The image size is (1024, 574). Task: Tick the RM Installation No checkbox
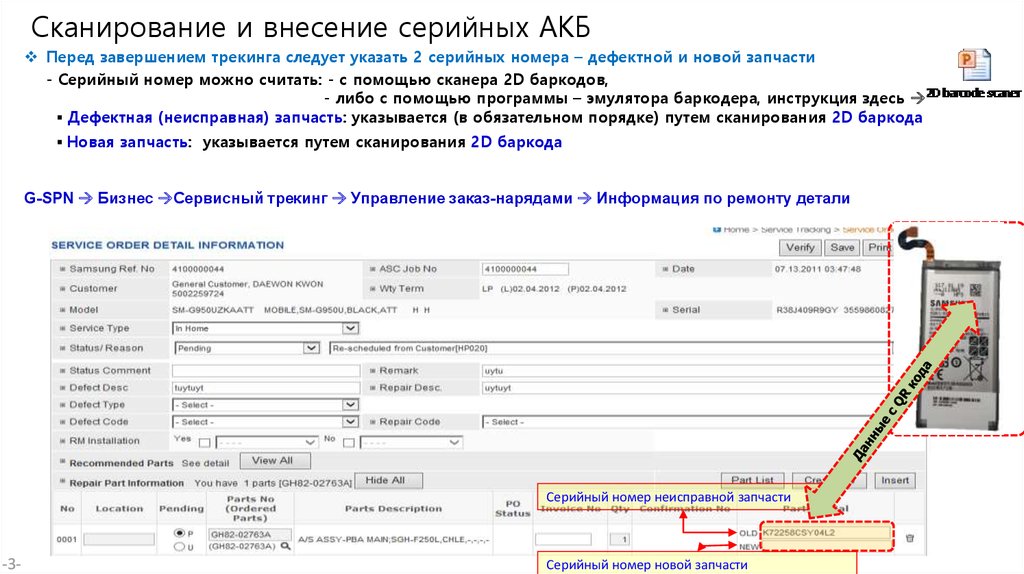click(347, 442)
